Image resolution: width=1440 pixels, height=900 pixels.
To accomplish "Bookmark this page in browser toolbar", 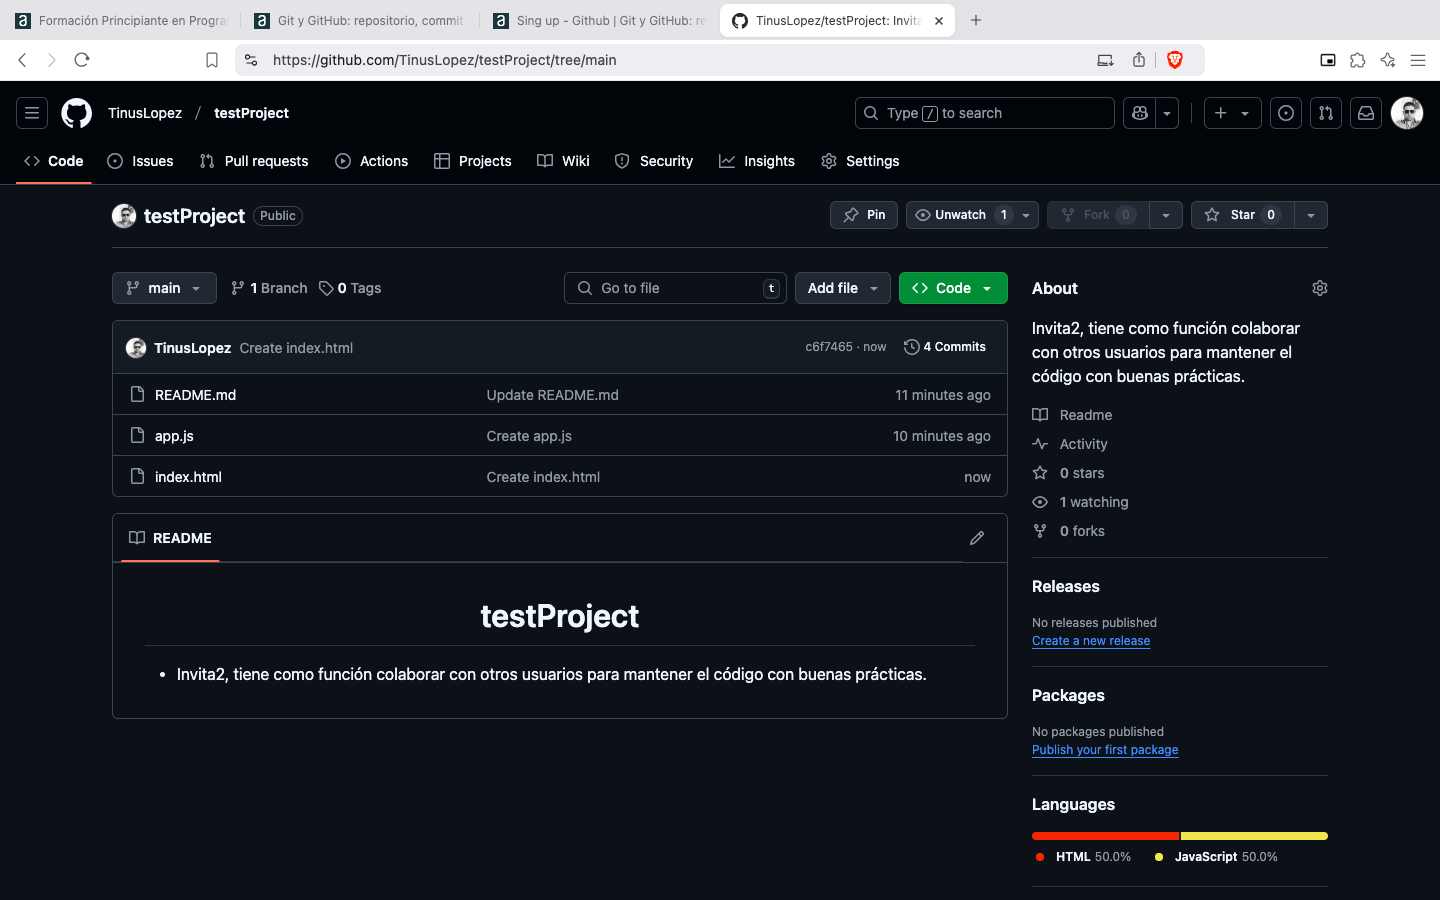I will [x=212, y=60].
